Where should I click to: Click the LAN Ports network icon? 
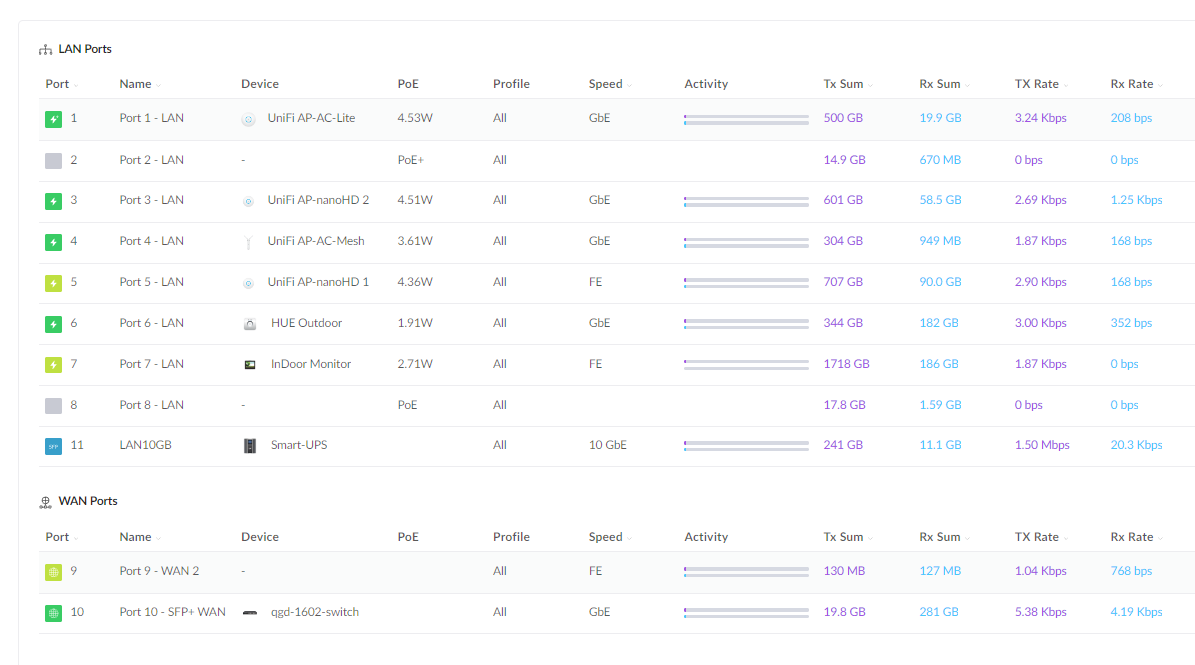(x=46, y=50)
